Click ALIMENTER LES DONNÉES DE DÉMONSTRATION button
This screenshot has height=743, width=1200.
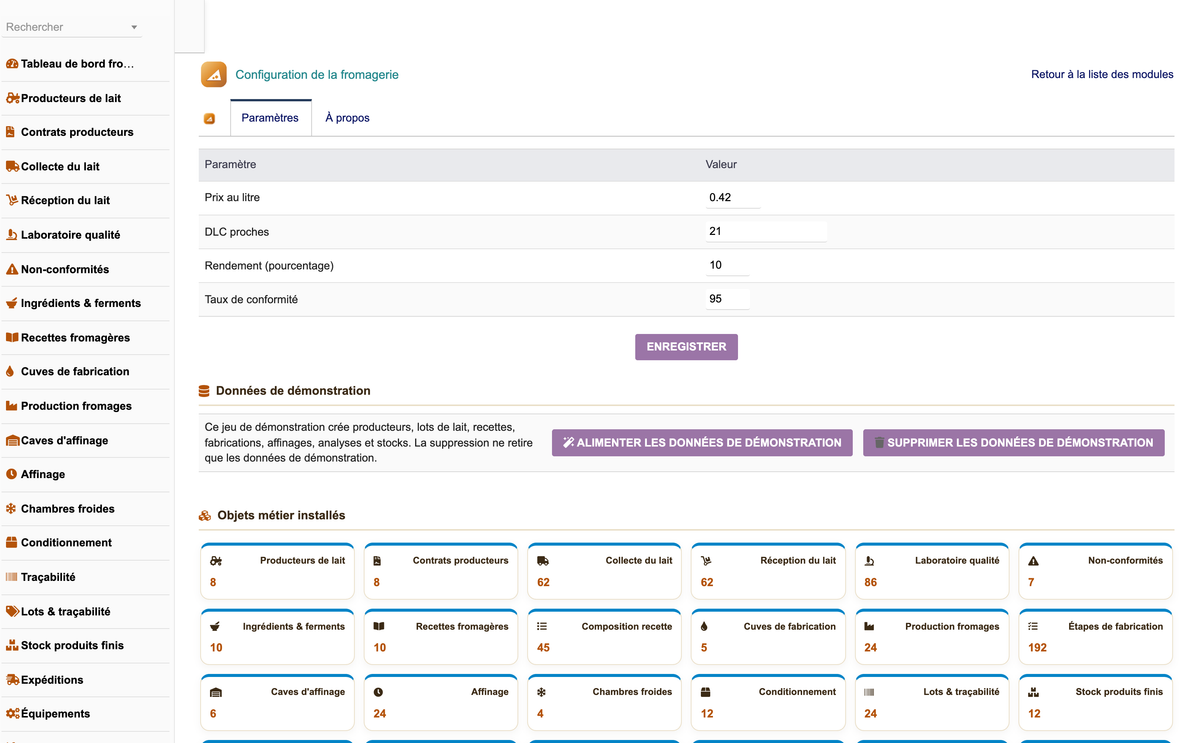tap(702, 443)
